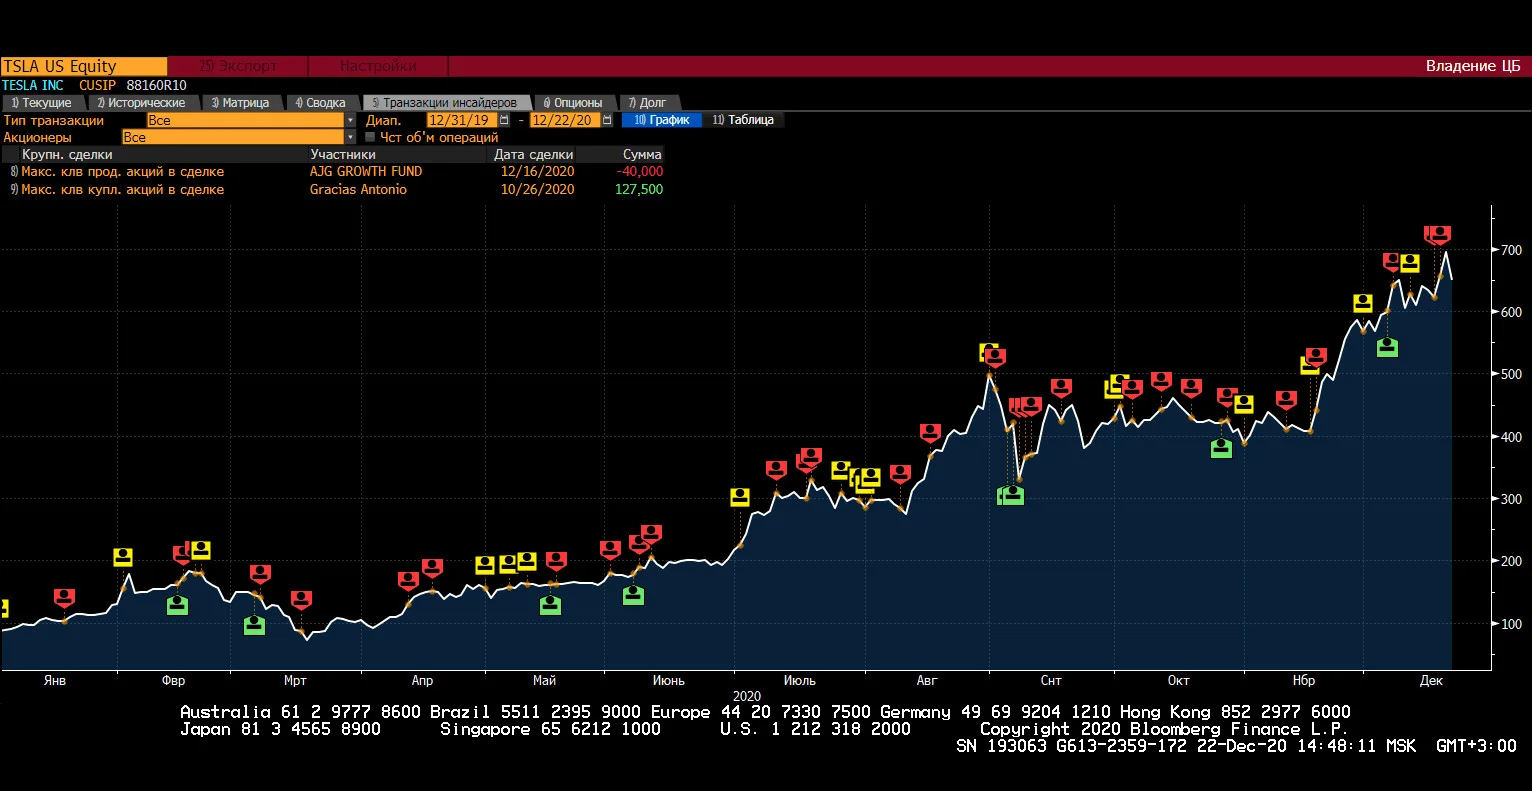
Task: Click the only red sale marker in May
Action: click(556, 561)
